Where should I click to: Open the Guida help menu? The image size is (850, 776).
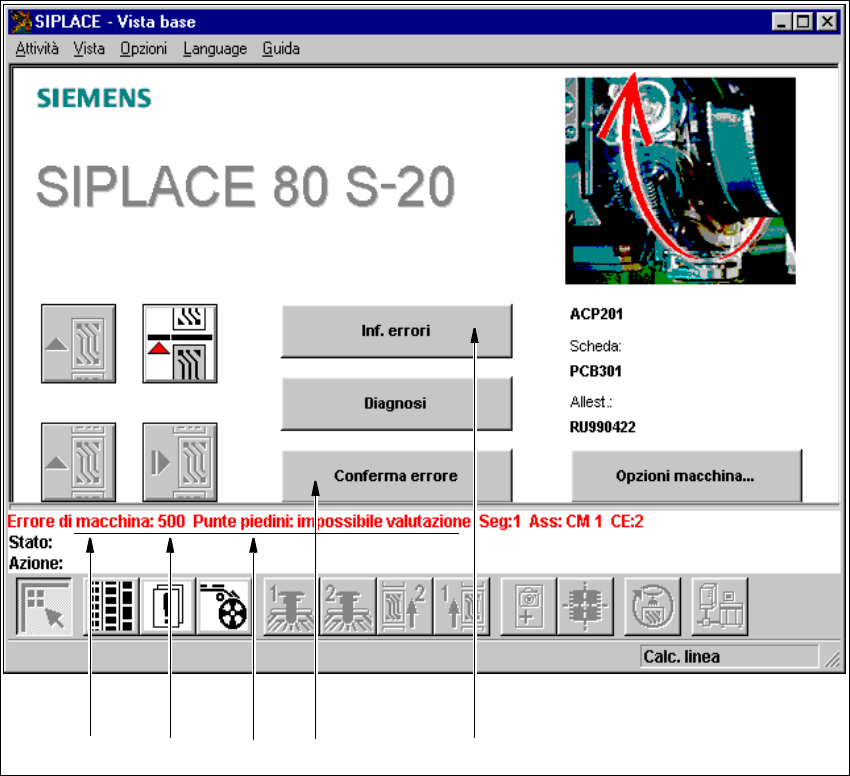coord(281,49)
